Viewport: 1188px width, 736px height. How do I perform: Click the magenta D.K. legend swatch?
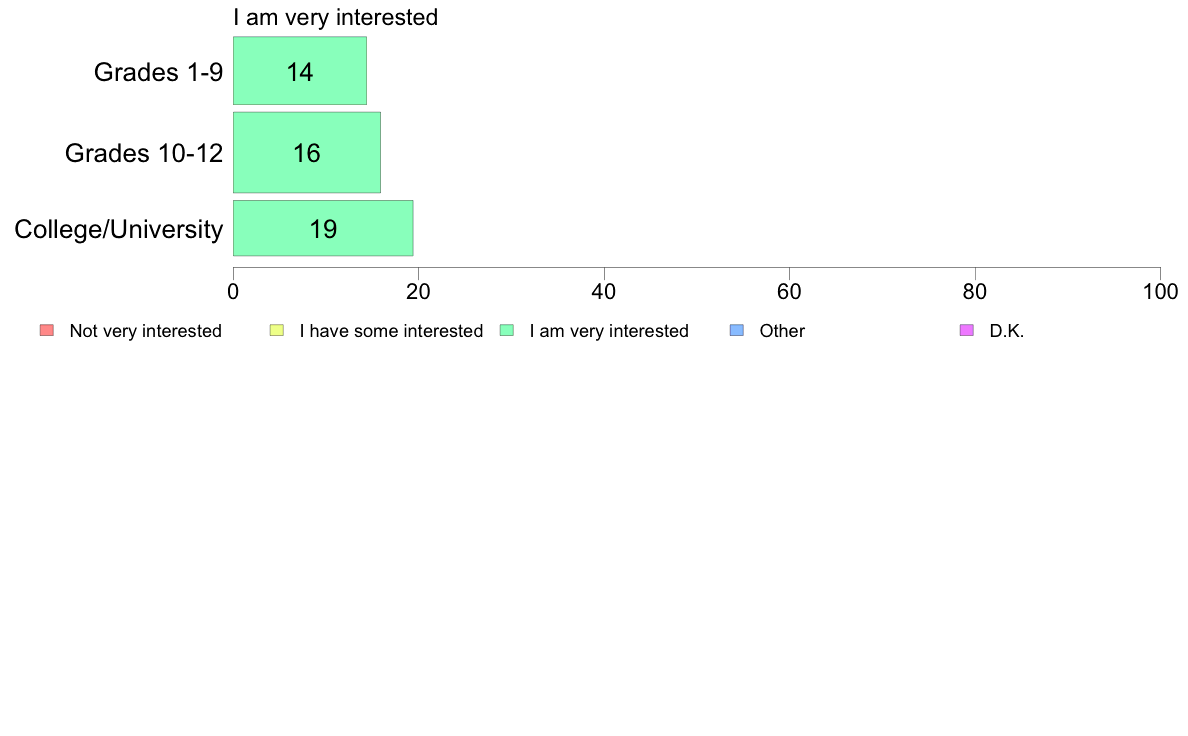[967, 330]
